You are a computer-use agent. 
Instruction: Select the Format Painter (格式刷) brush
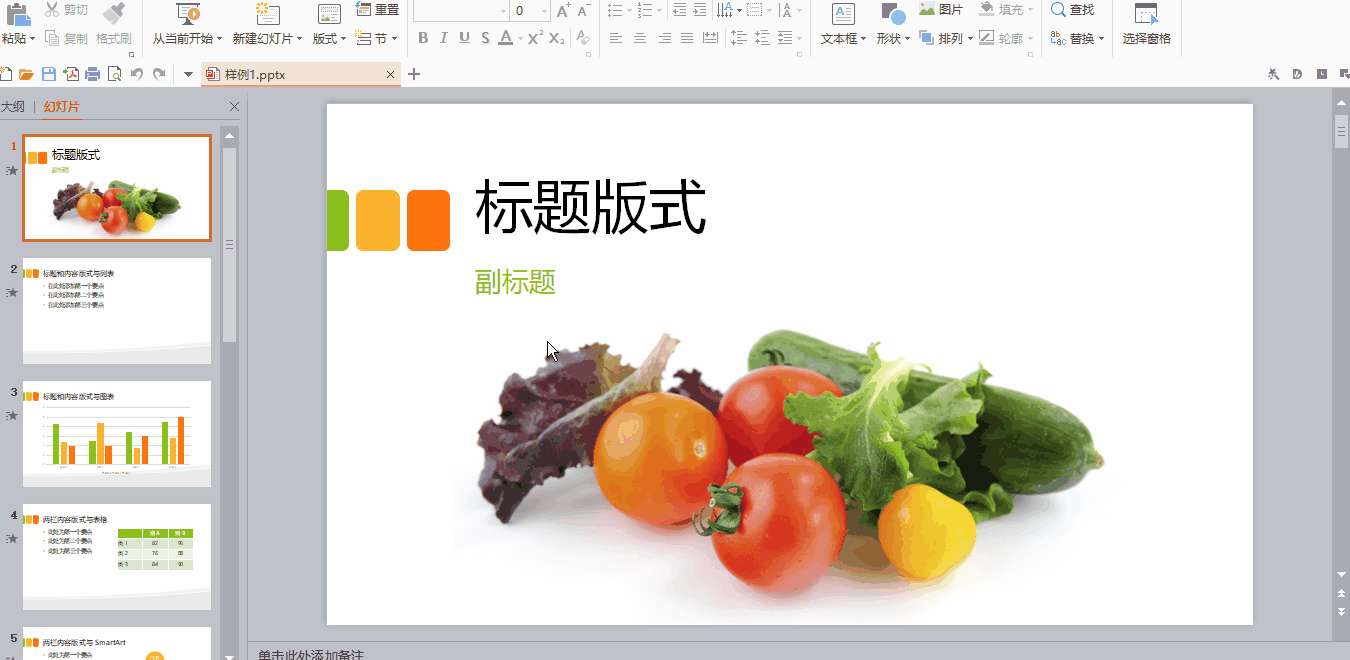click(x=114, y=12)
